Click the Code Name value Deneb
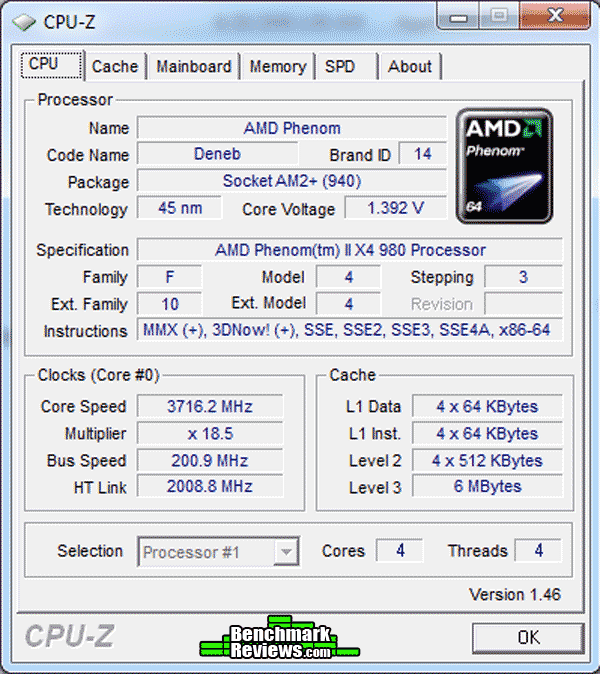 [217, 154]
